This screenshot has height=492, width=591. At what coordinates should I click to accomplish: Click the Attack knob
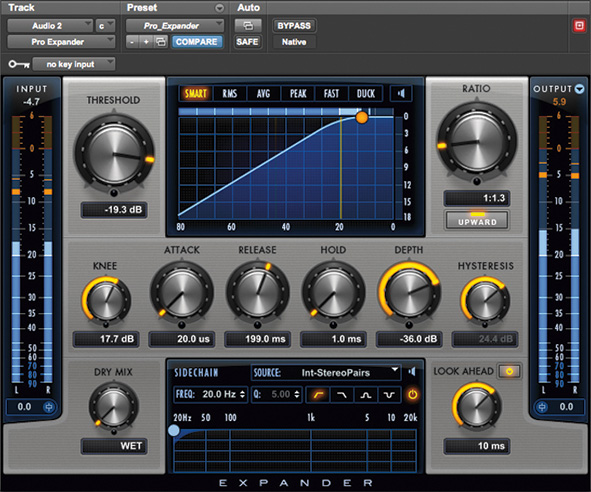(182, 293)
